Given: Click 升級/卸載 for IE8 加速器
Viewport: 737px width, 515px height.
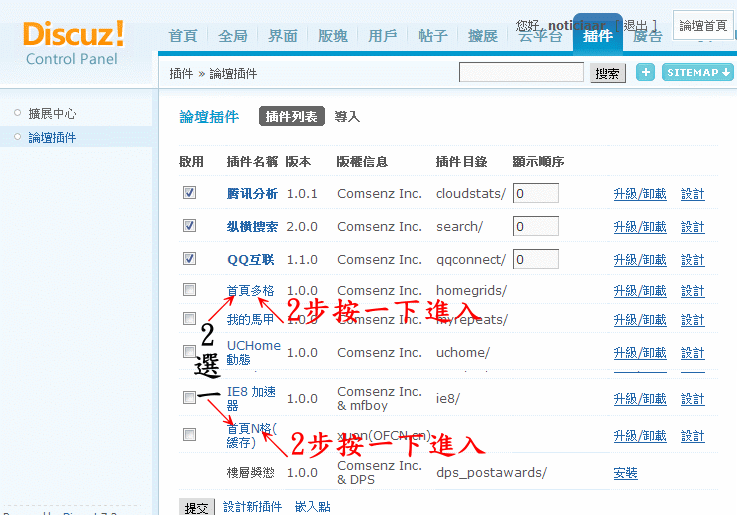Looking at the screenshot, I should coord(640,399).
